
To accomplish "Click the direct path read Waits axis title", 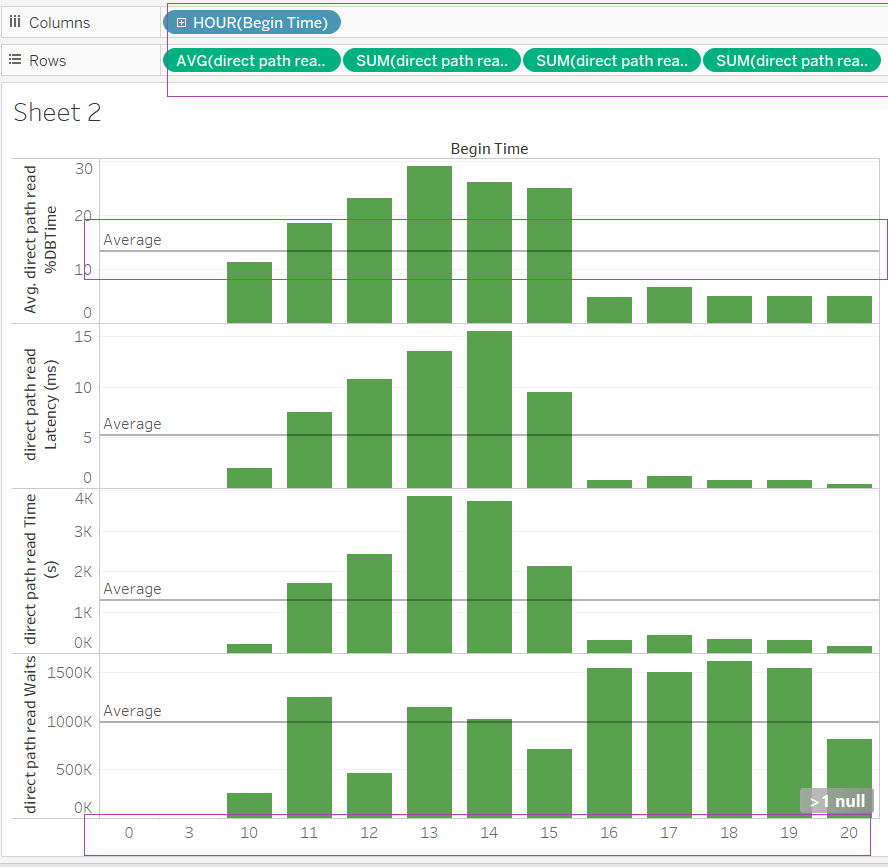I will [31, 735].
